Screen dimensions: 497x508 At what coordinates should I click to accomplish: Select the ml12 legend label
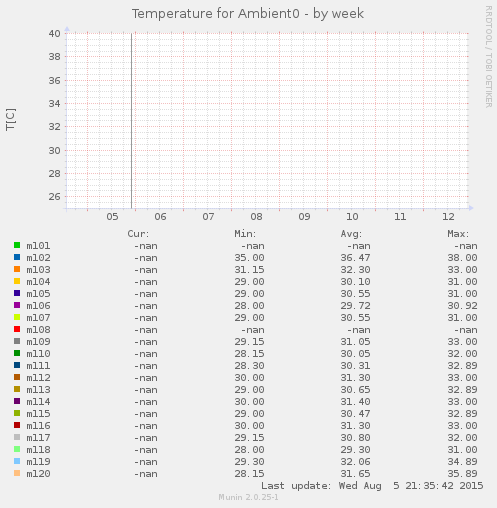pos(38,378)
